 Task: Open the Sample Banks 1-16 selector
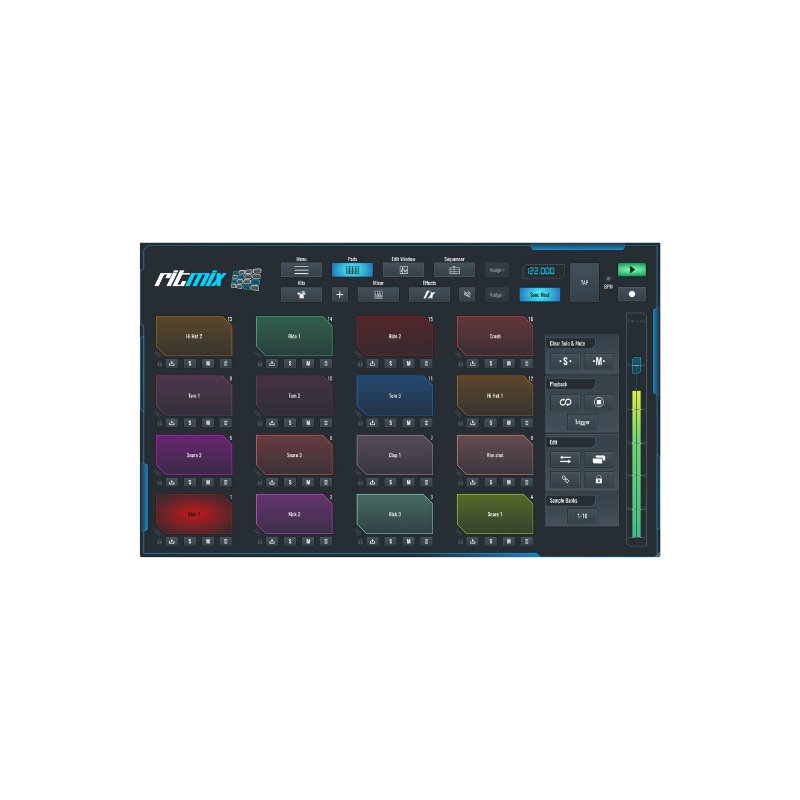pyautogui.click(x=583, y=514)
